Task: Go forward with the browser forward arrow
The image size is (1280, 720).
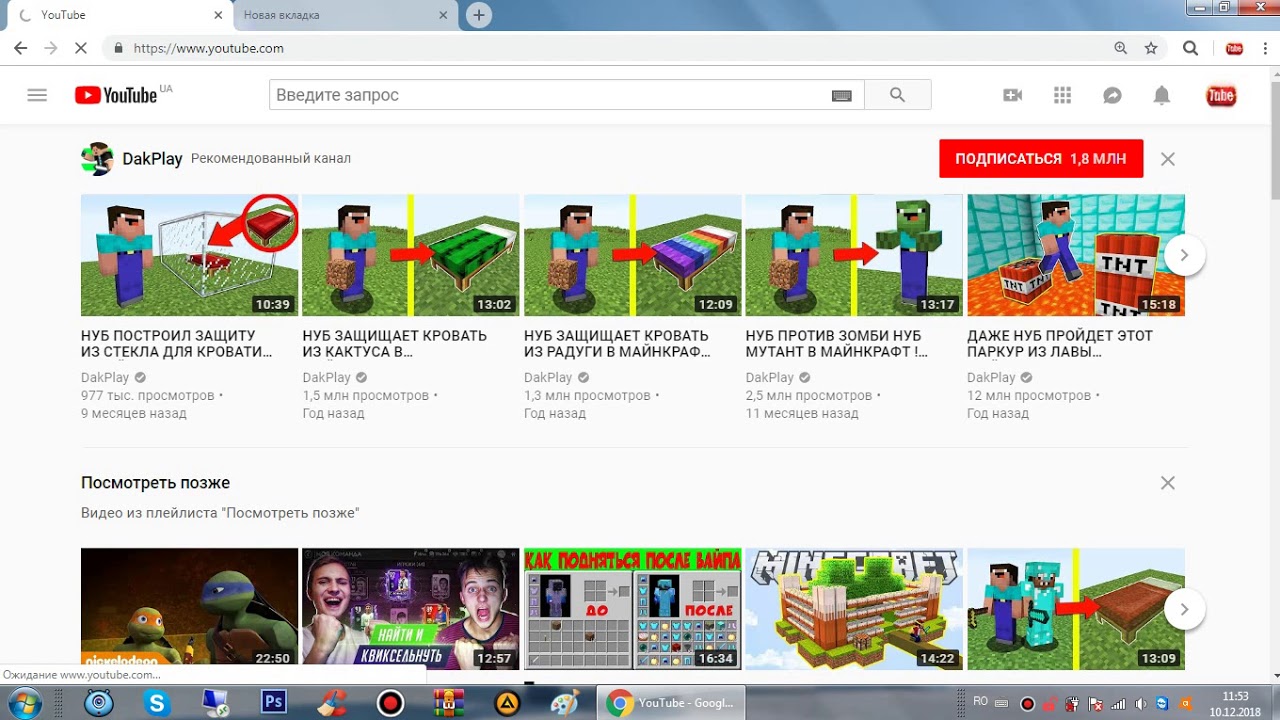Action: 50,48
